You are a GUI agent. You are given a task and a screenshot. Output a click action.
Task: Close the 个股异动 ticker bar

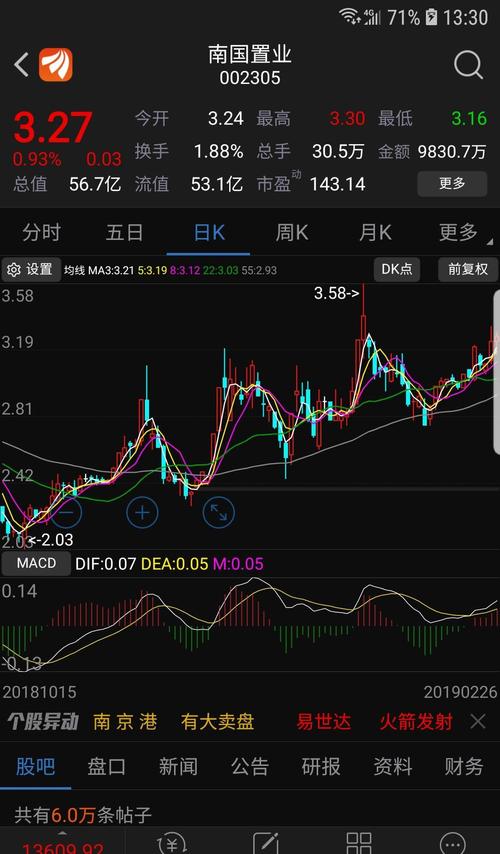(478, 722)
